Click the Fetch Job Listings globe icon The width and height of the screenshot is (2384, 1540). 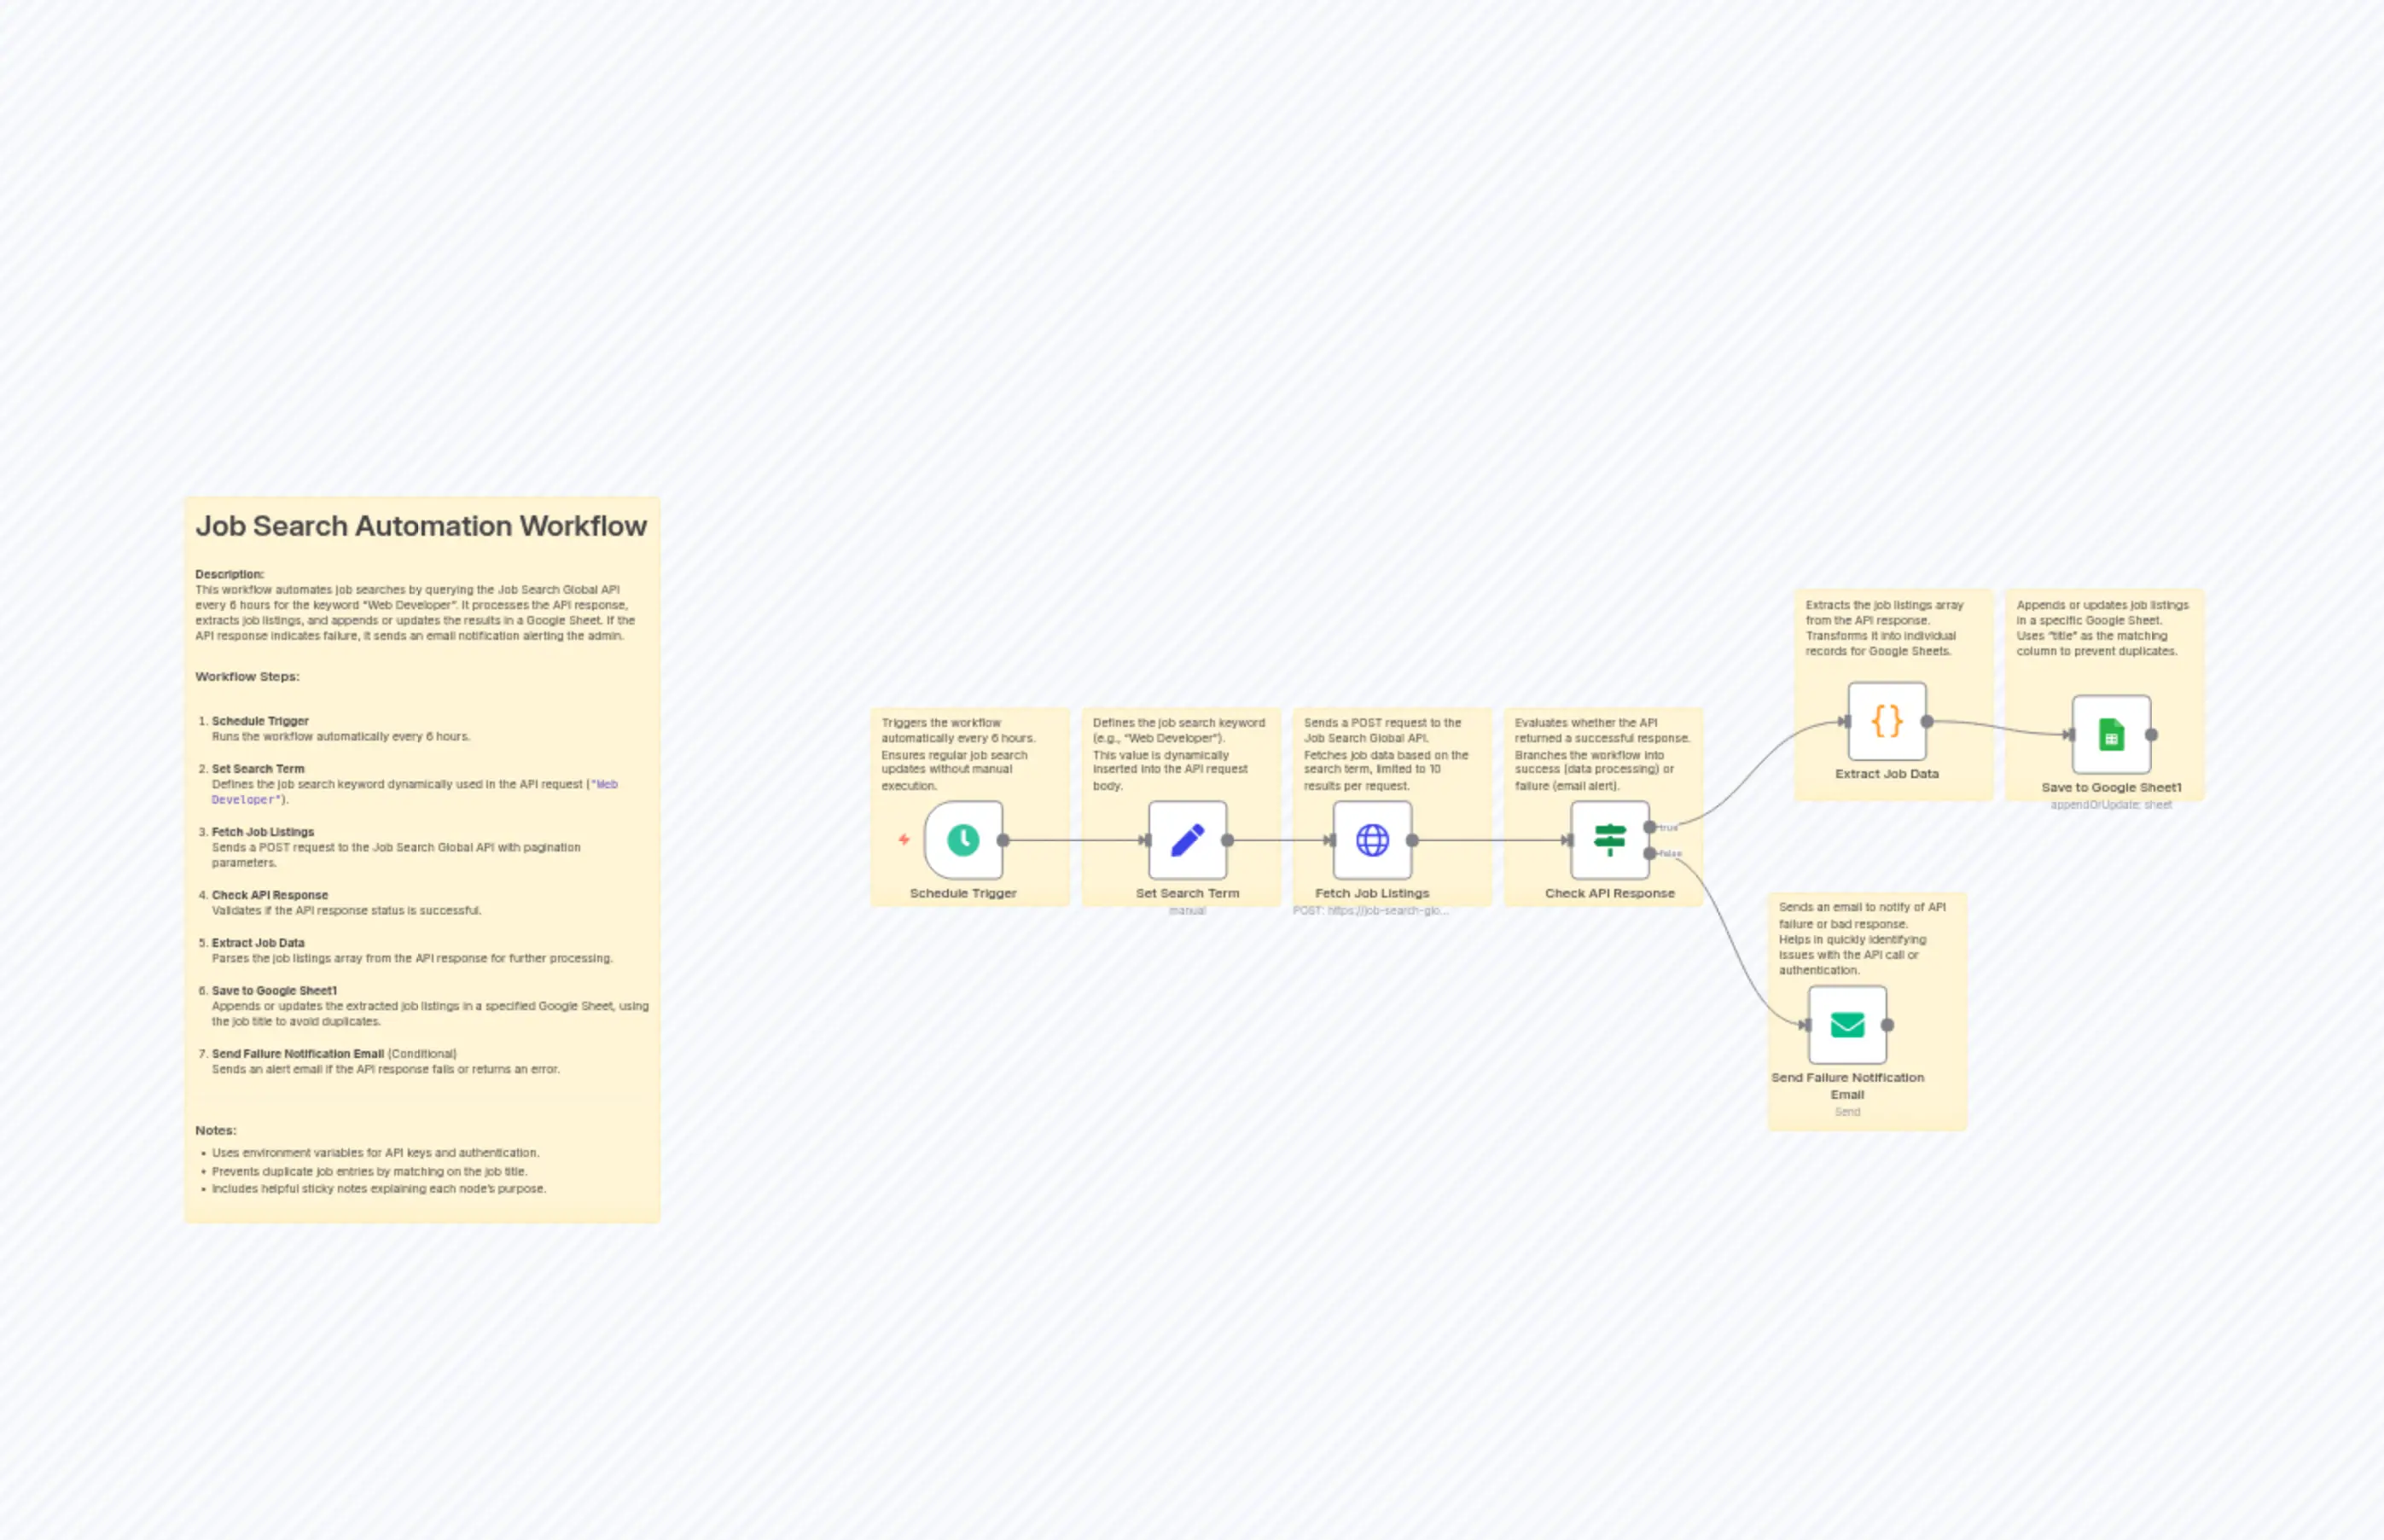[1372, 840]
